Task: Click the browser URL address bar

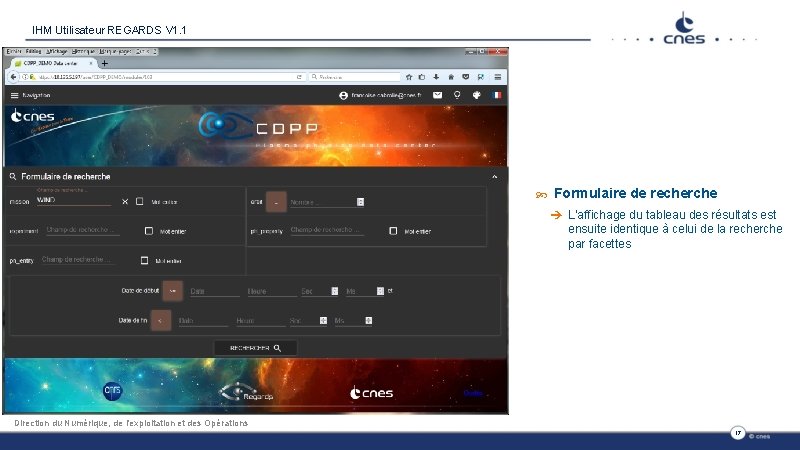Action: (x=162, y=77)
